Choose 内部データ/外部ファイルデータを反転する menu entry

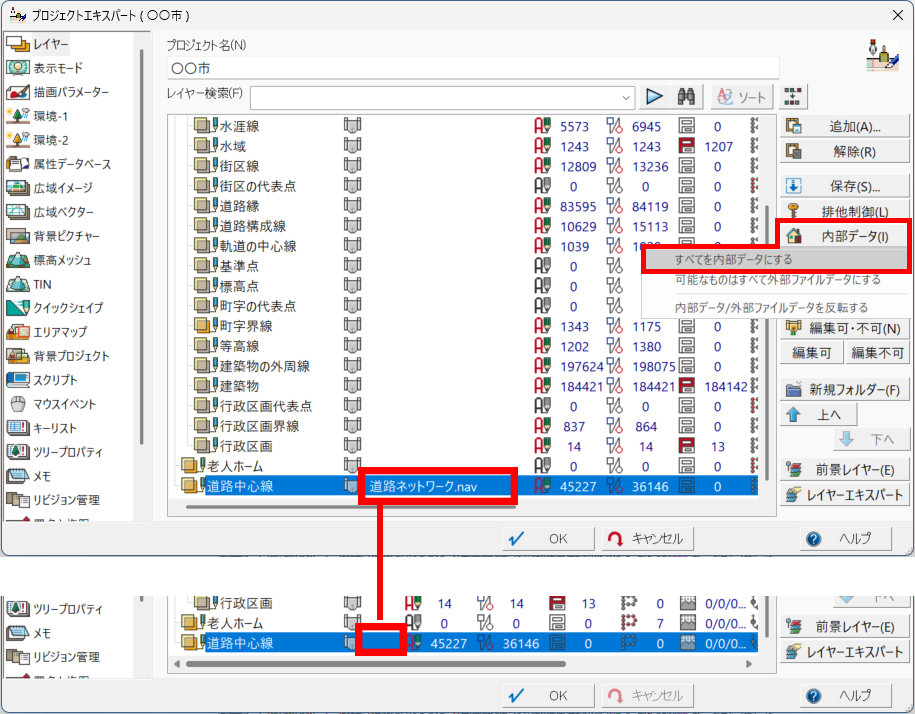(x=771, y=307)
